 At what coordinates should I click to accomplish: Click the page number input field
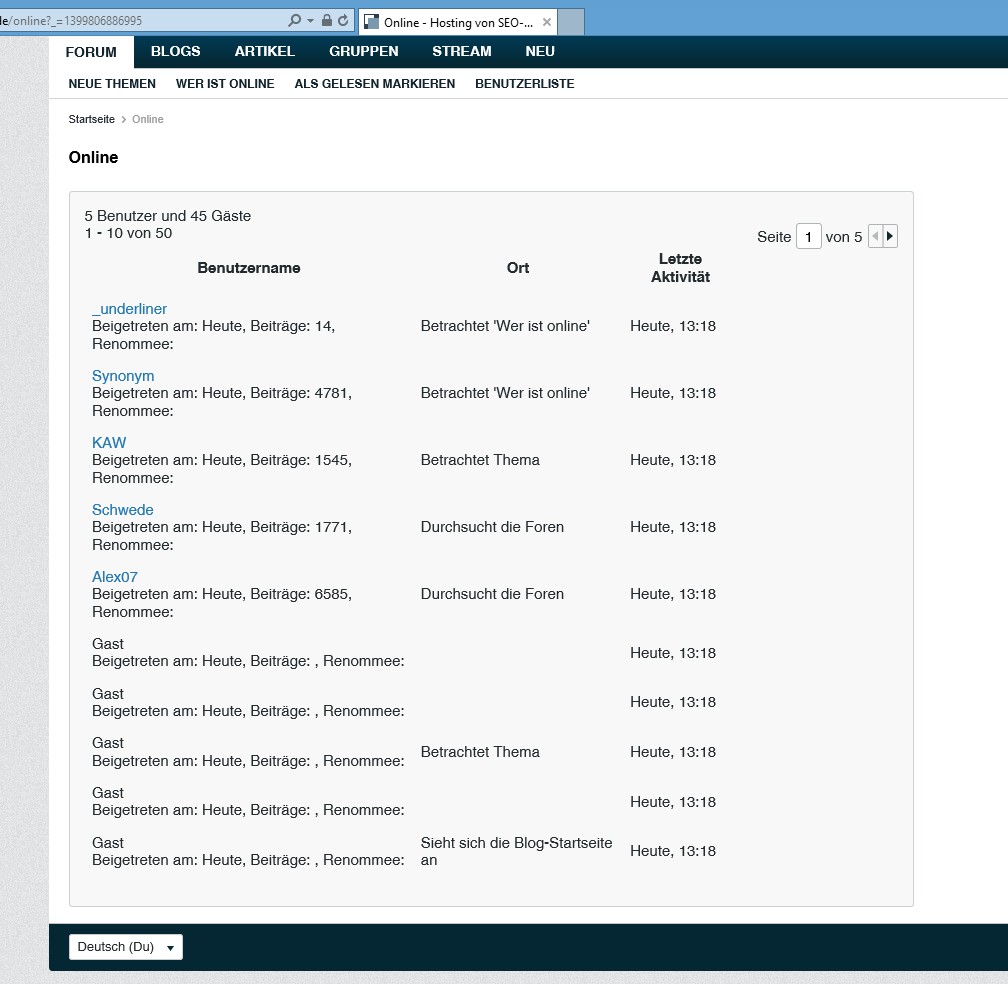tap(808, 237)
